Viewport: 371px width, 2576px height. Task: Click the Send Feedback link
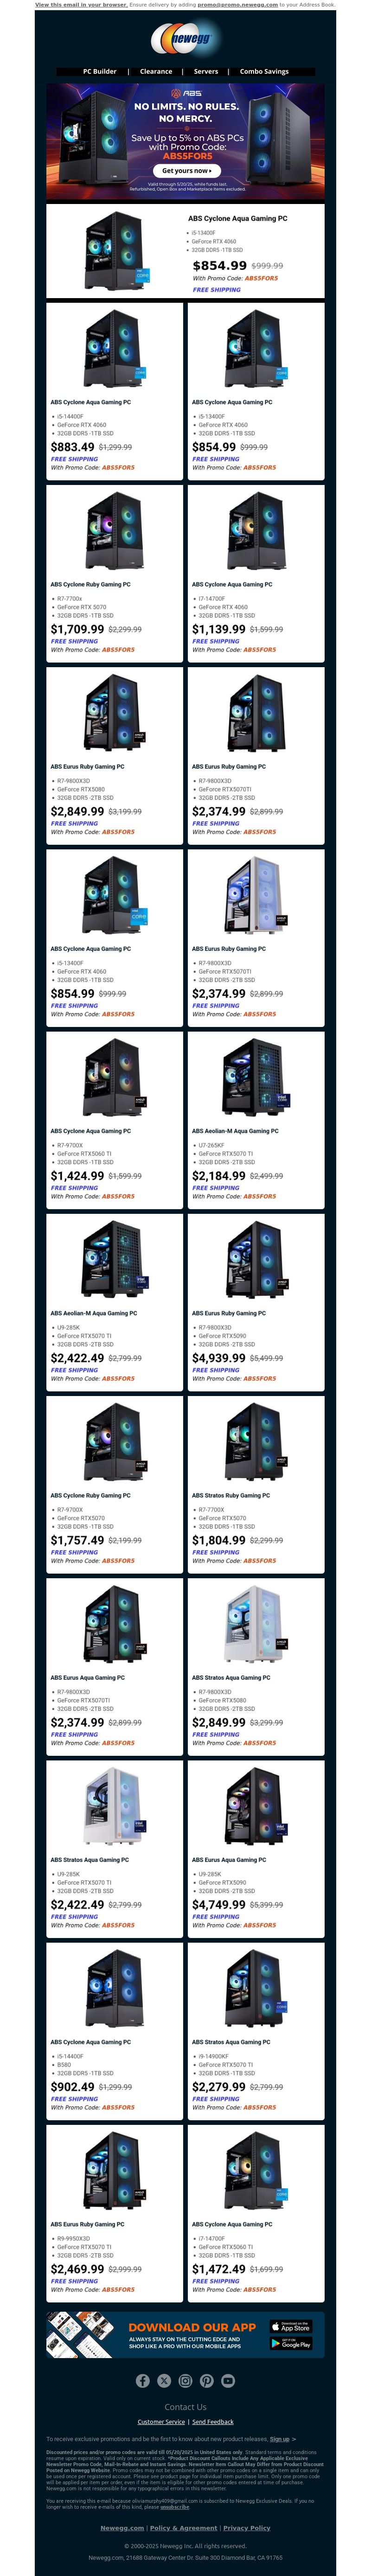tap(213, 2422)
